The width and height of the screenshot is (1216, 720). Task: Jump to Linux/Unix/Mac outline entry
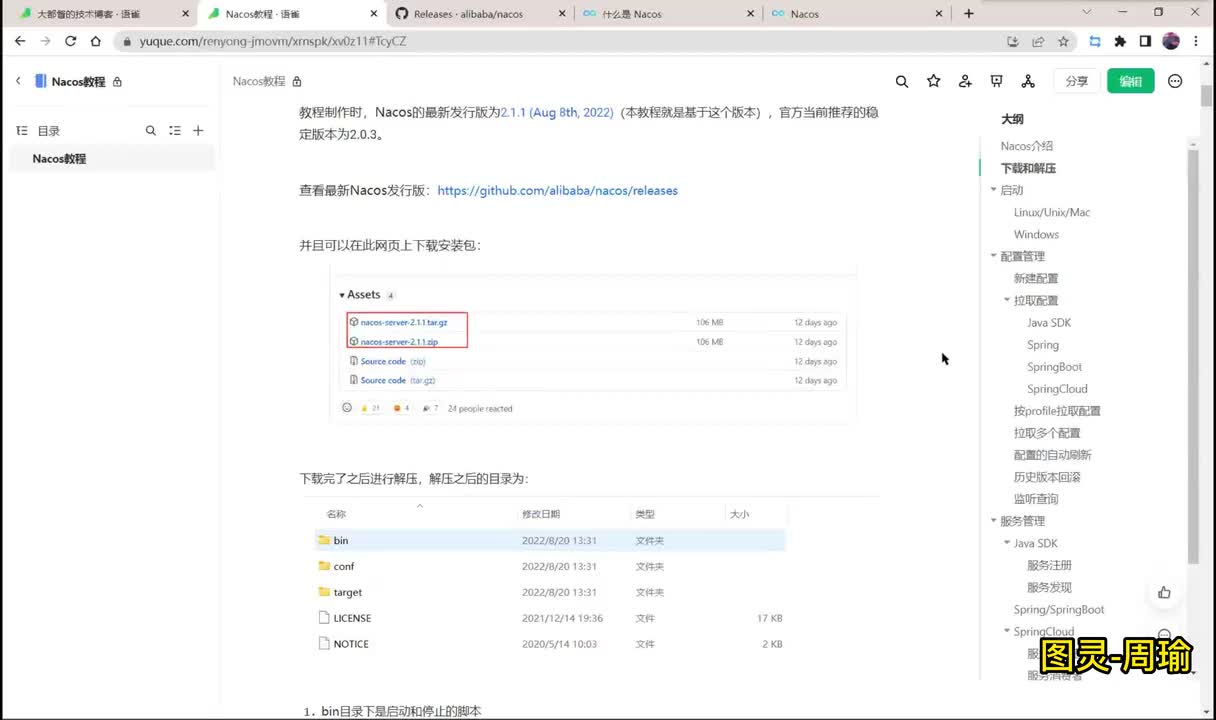(1052, 212)
